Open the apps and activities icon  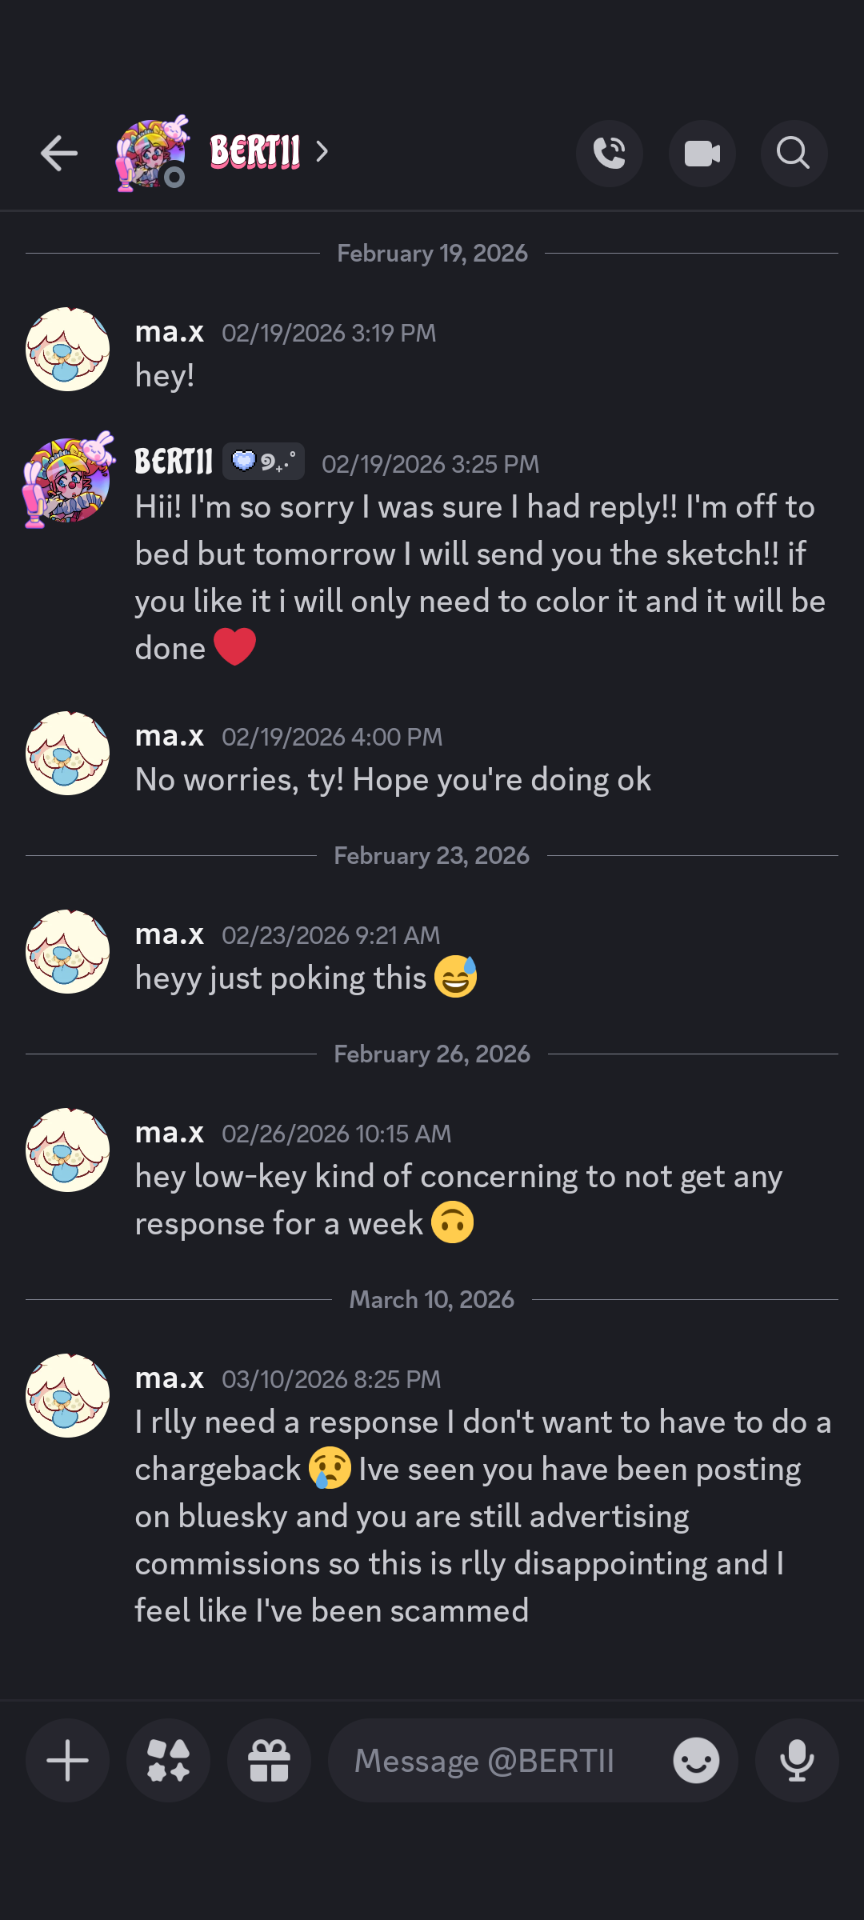tap(168, 1761)
